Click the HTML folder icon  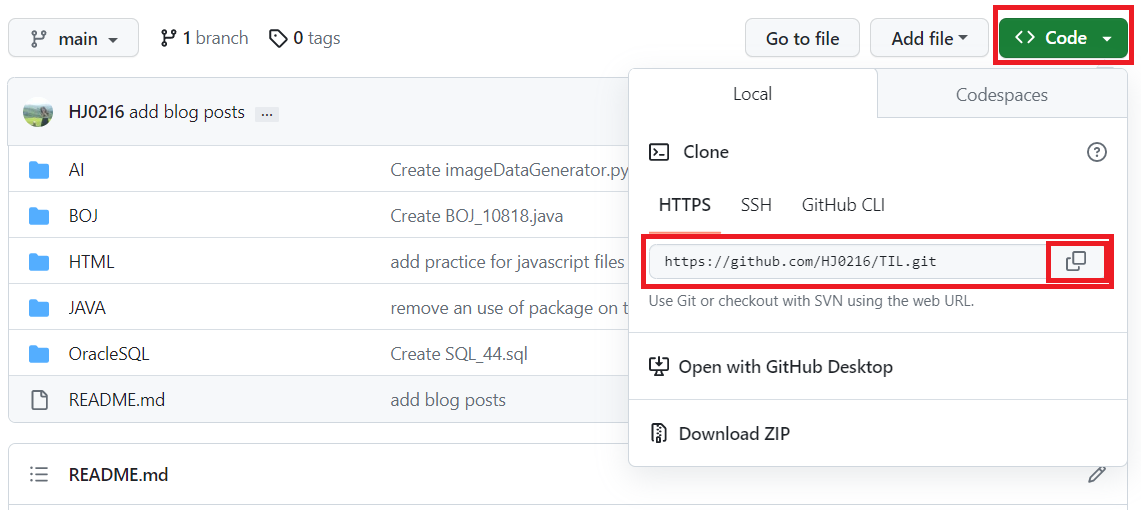click(x=39, y=263)
